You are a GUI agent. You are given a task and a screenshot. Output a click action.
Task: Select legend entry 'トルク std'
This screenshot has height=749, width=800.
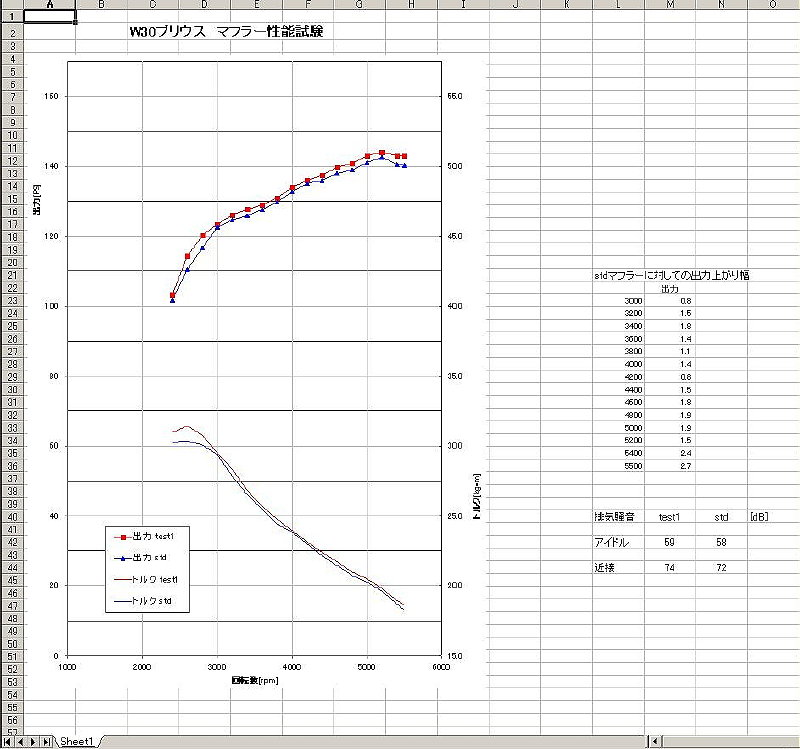(143, 601)
